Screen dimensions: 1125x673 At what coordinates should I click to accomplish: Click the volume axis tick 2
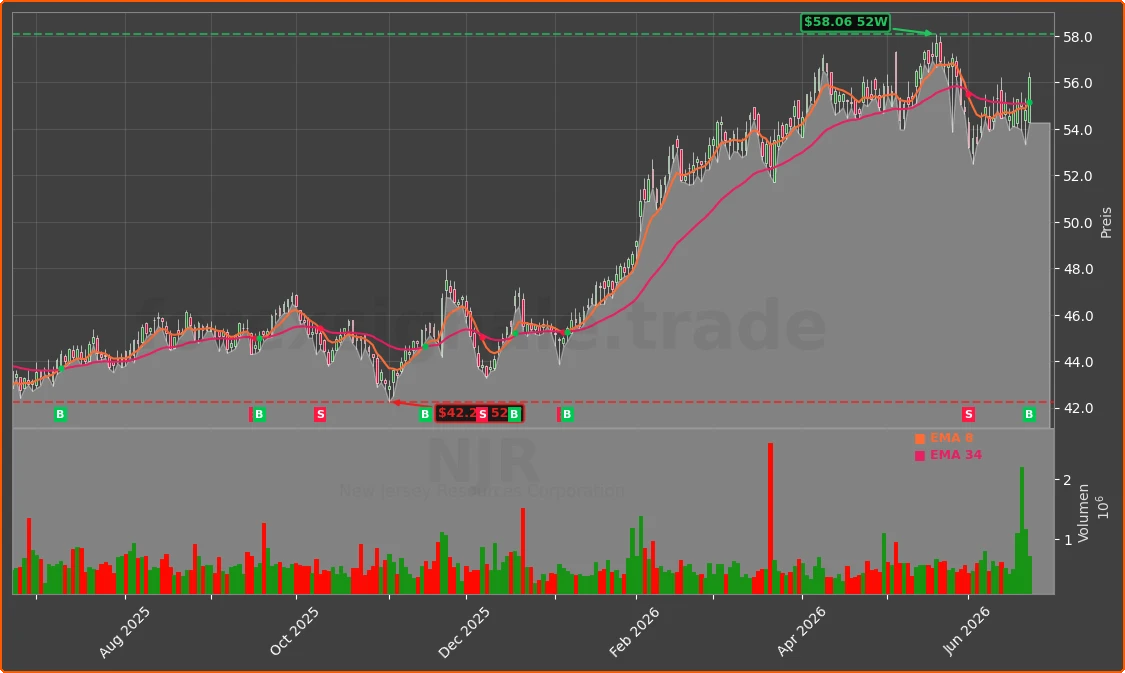(x=1068, y=480)
